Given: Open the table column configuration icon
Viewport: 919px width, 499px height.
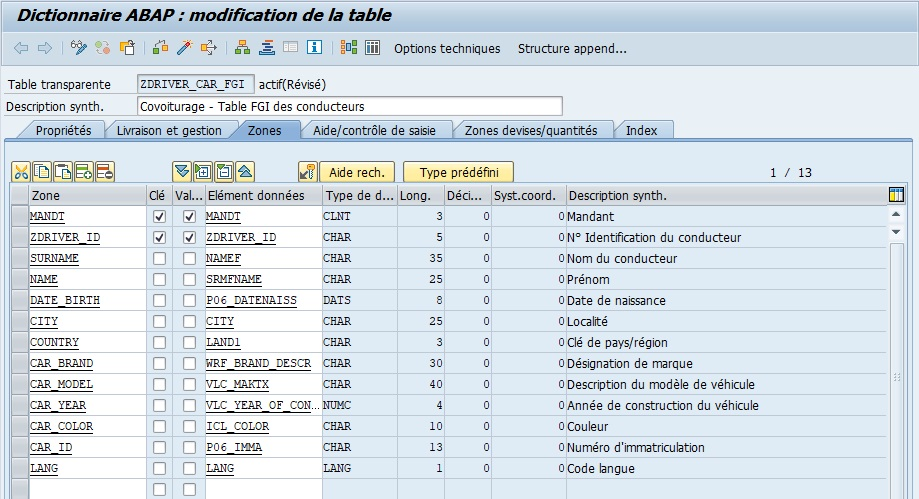Looking at the screenshot, I should coord(896,195).
